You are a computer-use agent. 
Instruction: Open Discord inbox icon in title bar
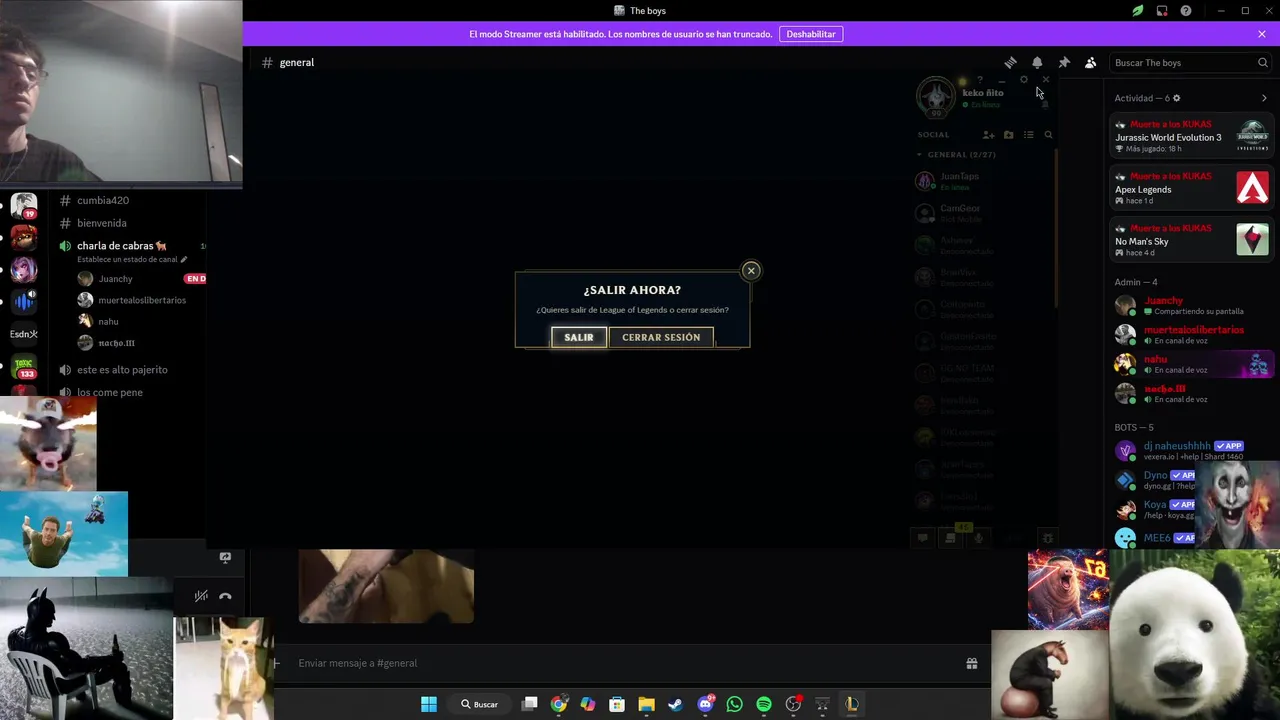(1162, 11)
